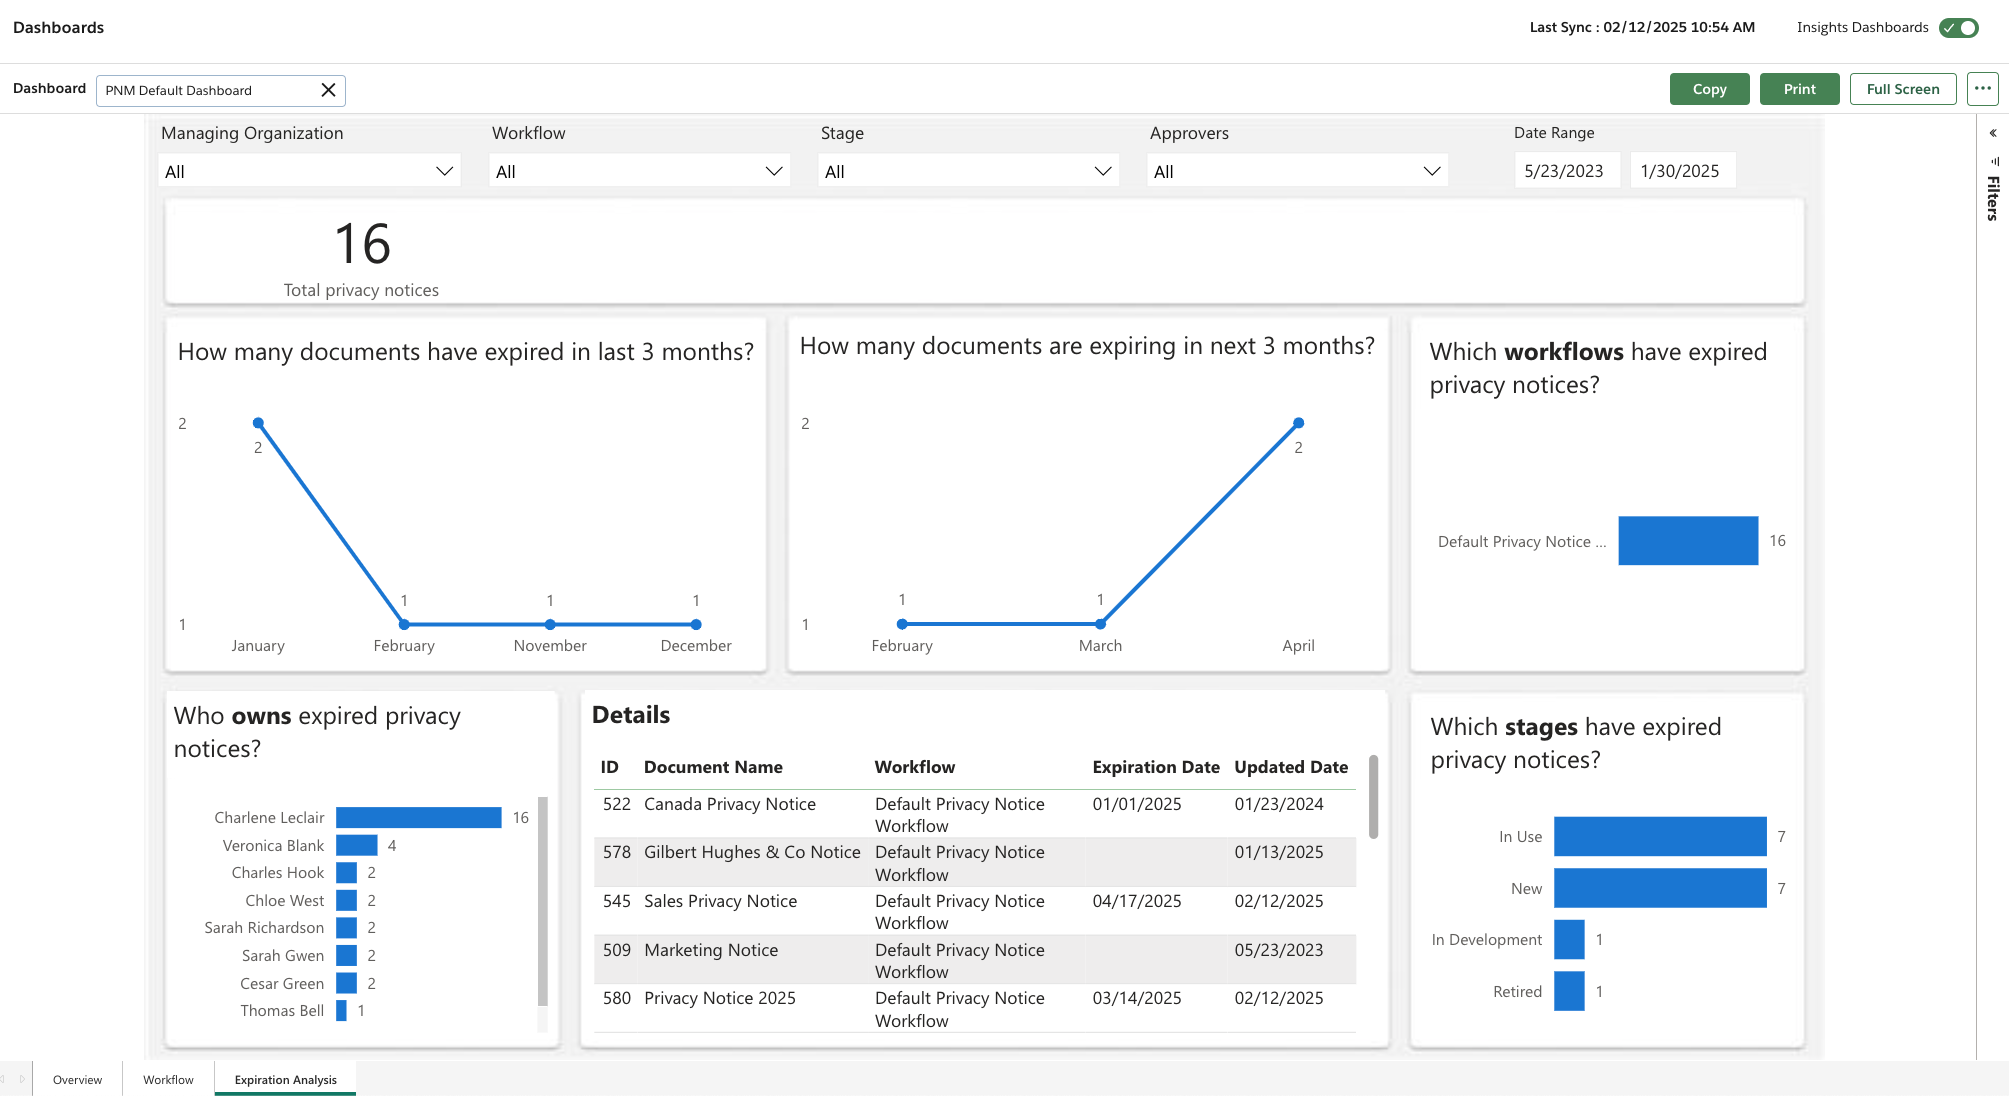
Task: Select the Gilbert Hughes & Co Notice row
Action: [975, 863]
